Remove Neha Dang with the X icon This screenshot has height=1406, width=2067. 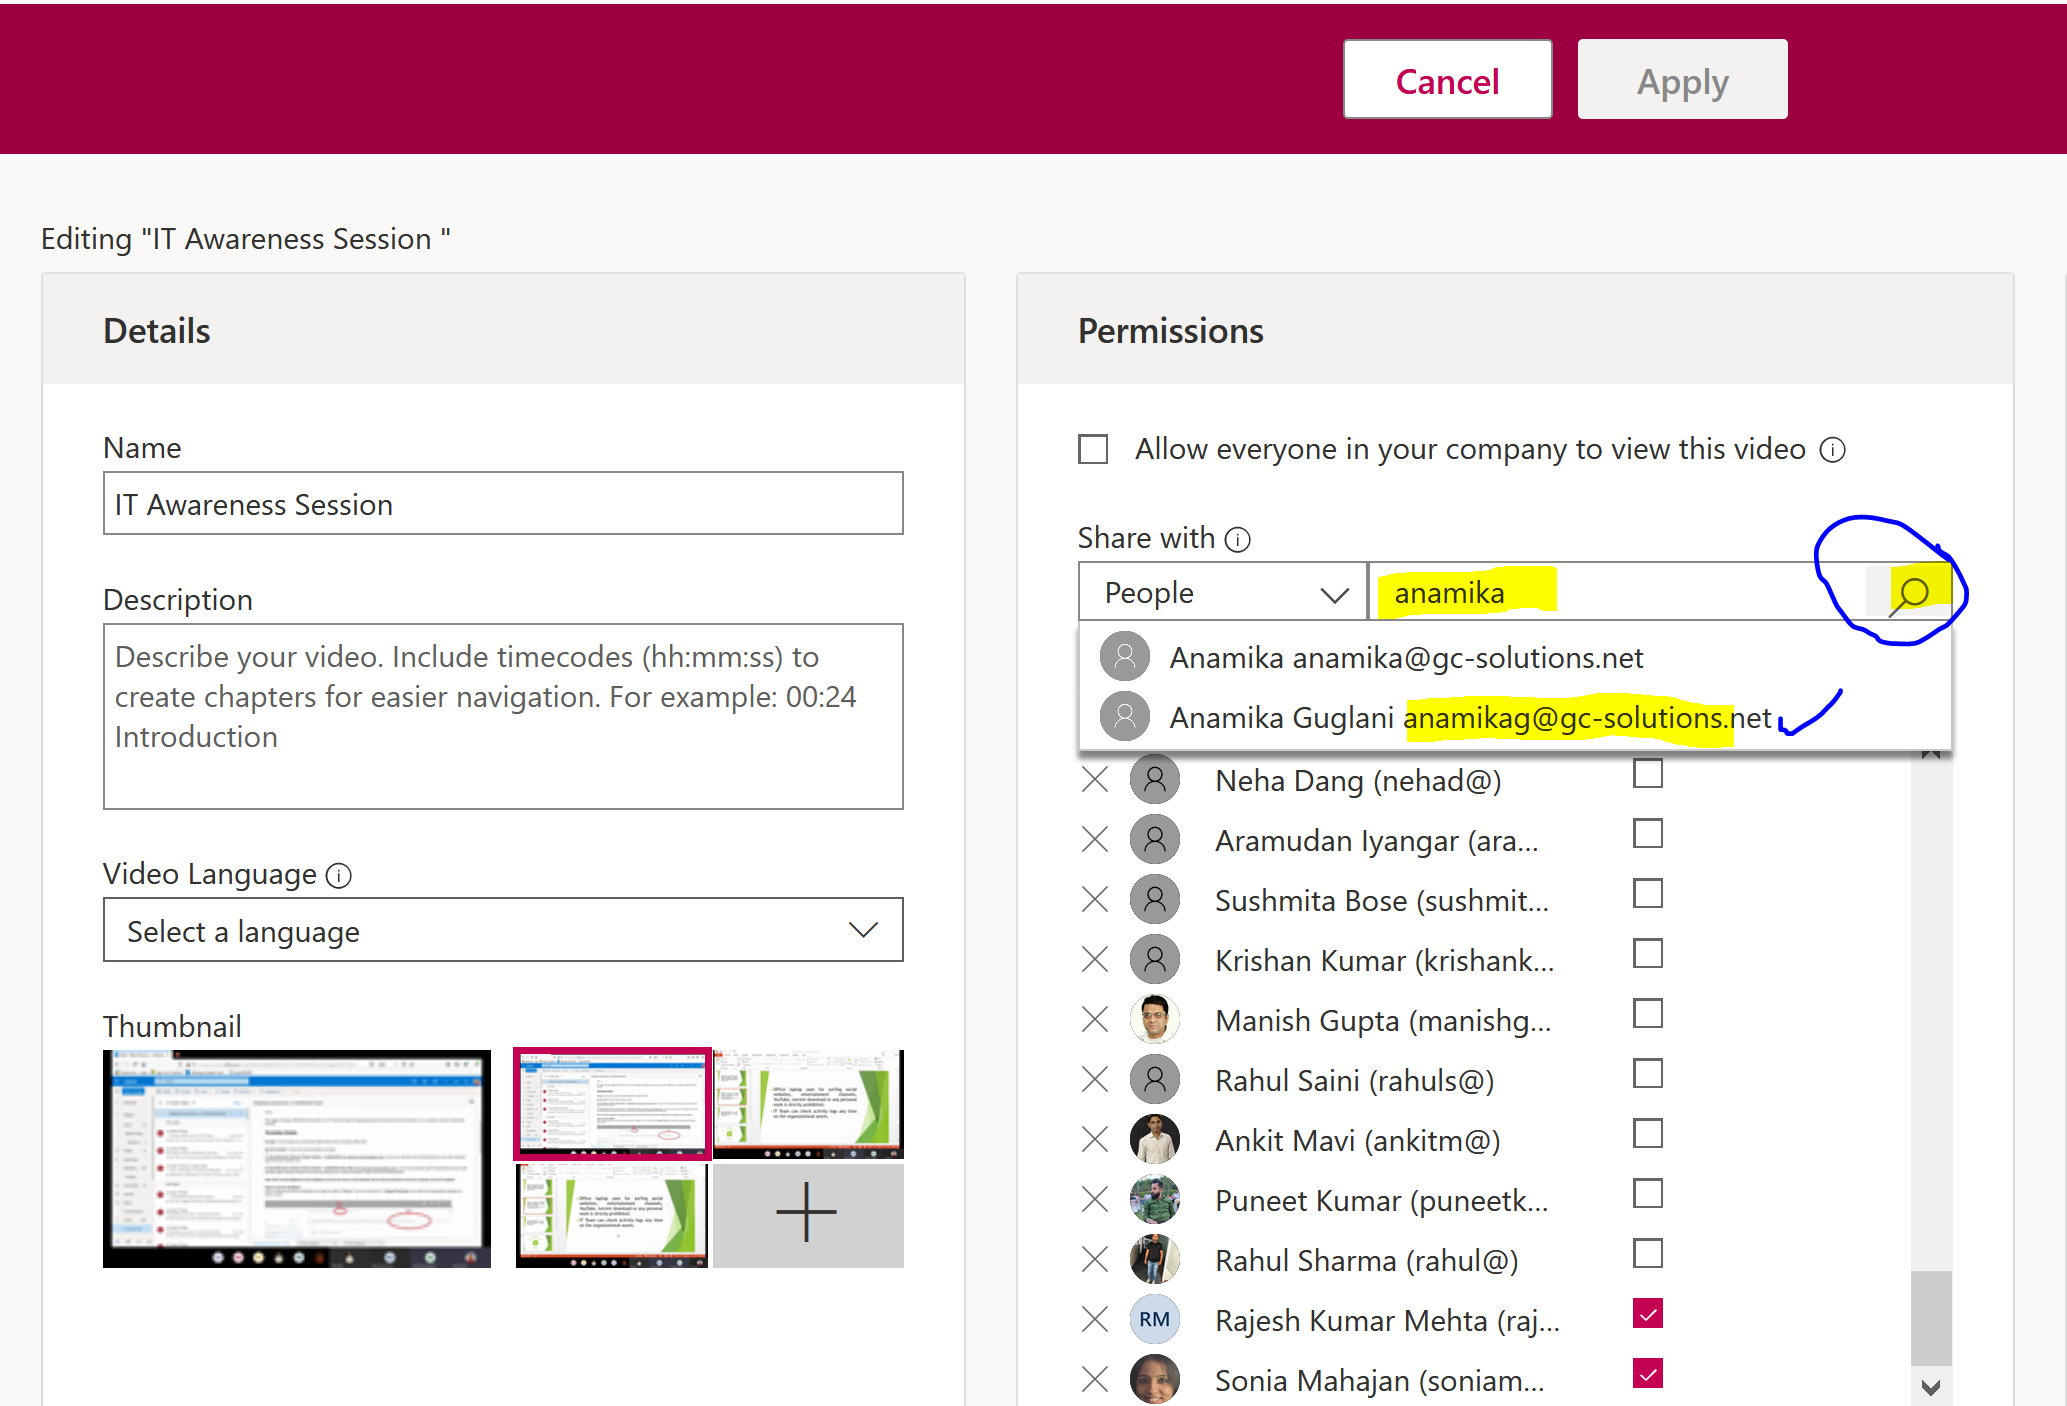click(x=1095, y=780)
